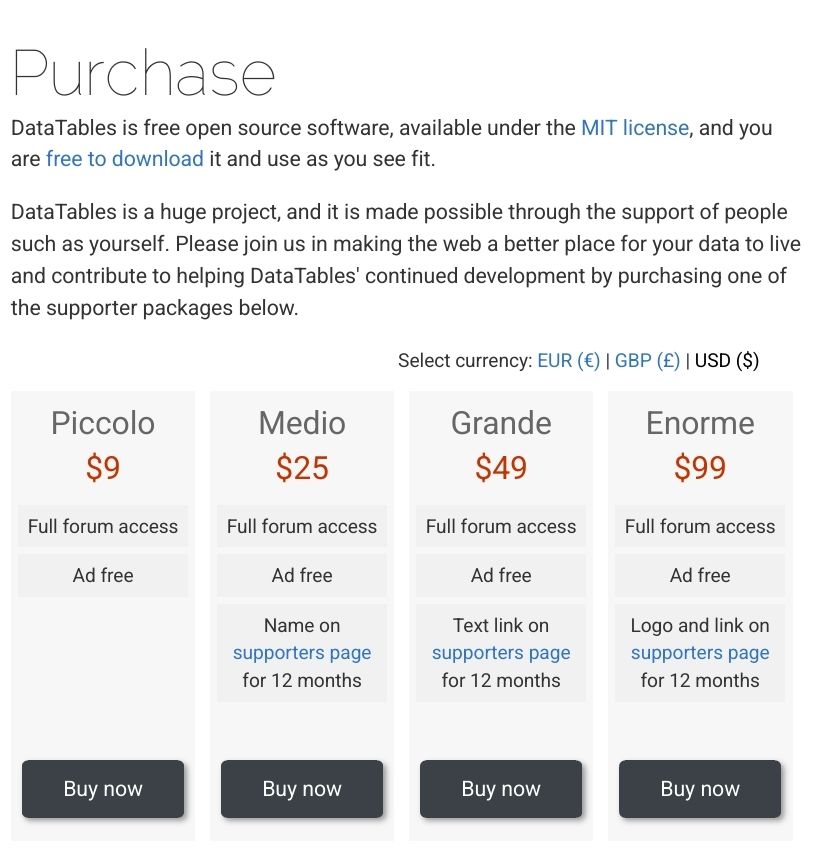Buy the Piccolo package now
This screenshot has width=815, height=867.
tap(103, 789)
